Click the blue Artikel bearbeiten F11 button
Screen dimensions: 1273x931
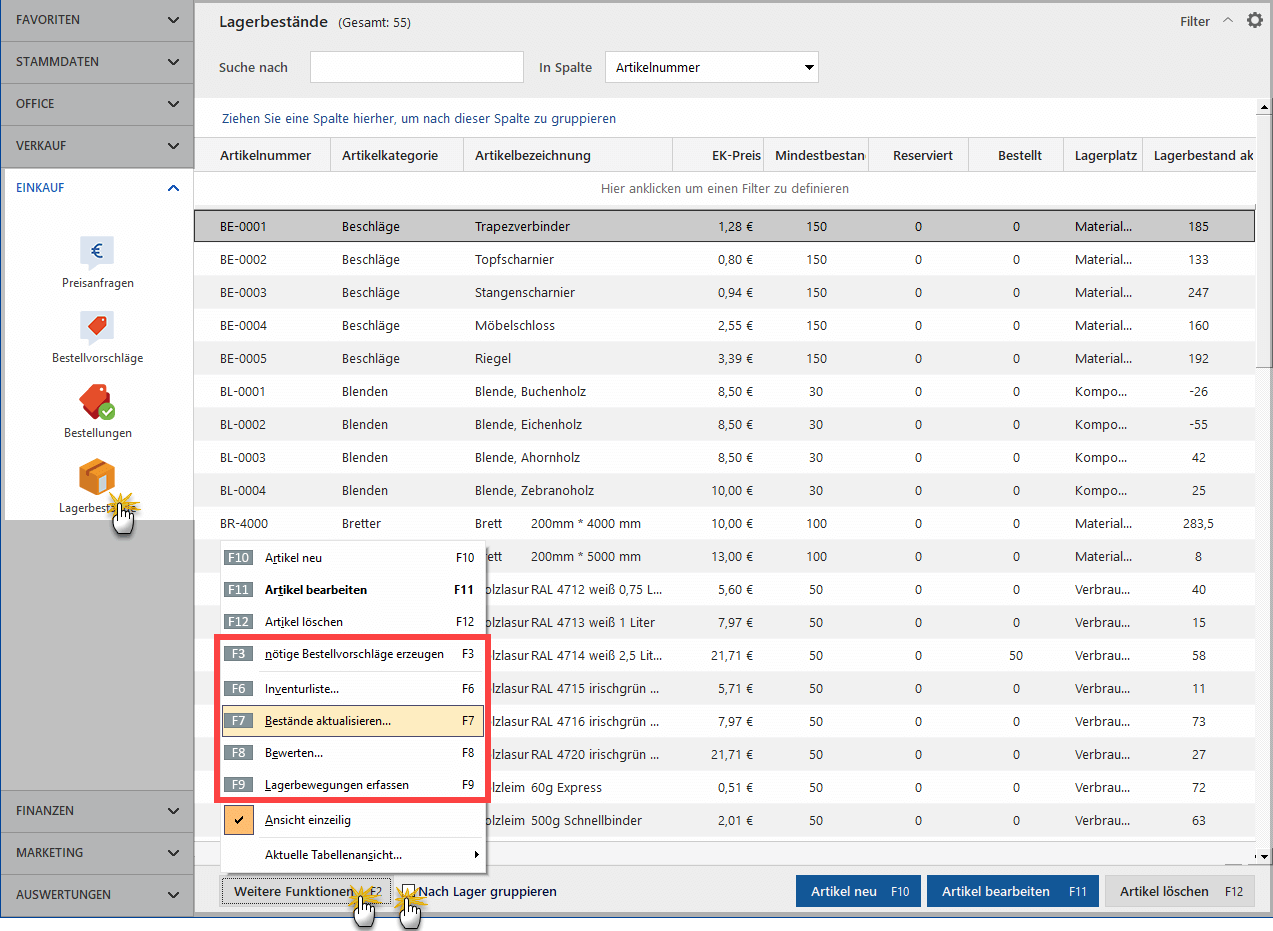pos(1013,891)
